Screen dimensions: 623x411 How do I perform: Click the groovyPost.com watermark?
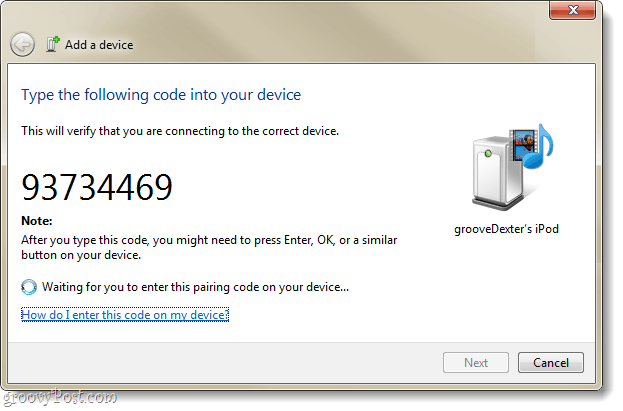click(x=60, y=397)
